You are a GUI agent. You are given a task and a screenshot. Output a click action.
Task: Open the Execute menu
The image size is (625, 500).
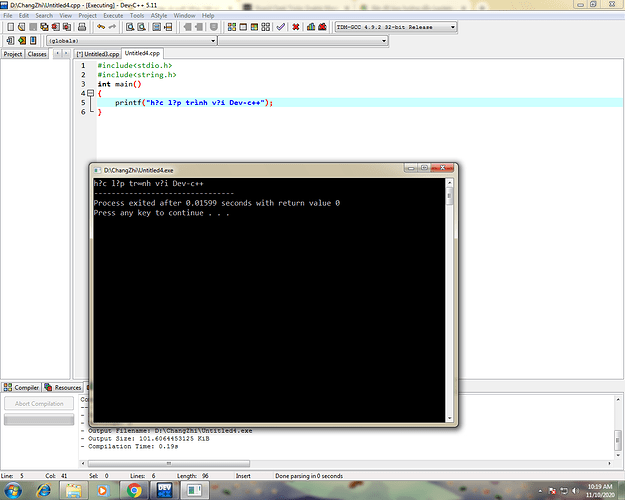115,16
